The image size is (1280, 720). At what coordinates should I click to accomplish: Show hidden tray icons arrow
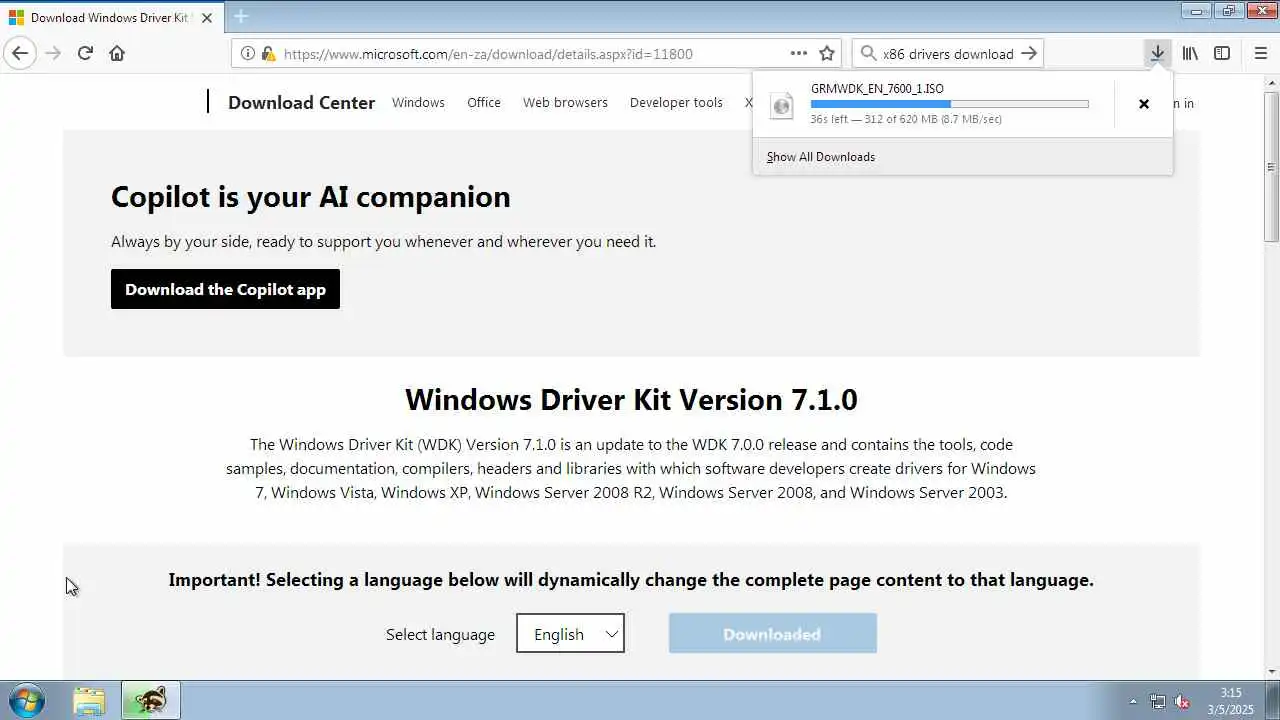(1133, 702)
